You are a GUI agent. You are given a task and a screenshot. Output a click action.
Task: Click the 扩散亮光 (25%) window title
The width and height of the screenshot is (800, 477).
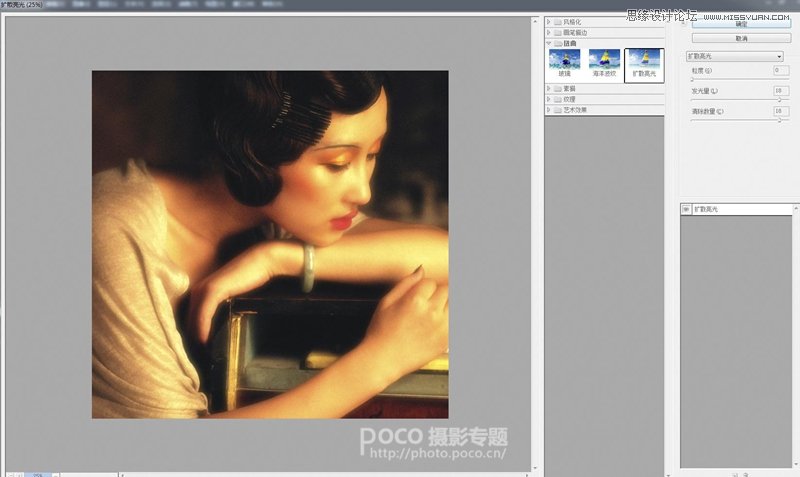tap(21, 5)
